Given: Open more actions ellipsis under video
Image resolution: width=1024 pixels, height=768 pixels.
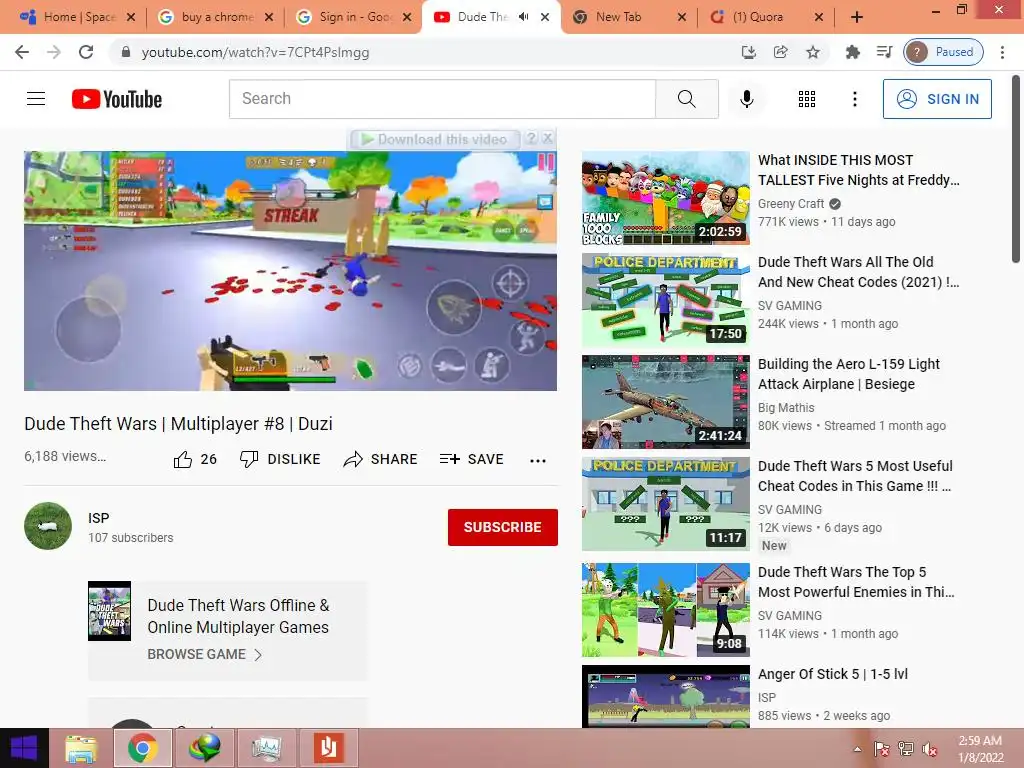Looking at the screenshot, I should 537,460.
